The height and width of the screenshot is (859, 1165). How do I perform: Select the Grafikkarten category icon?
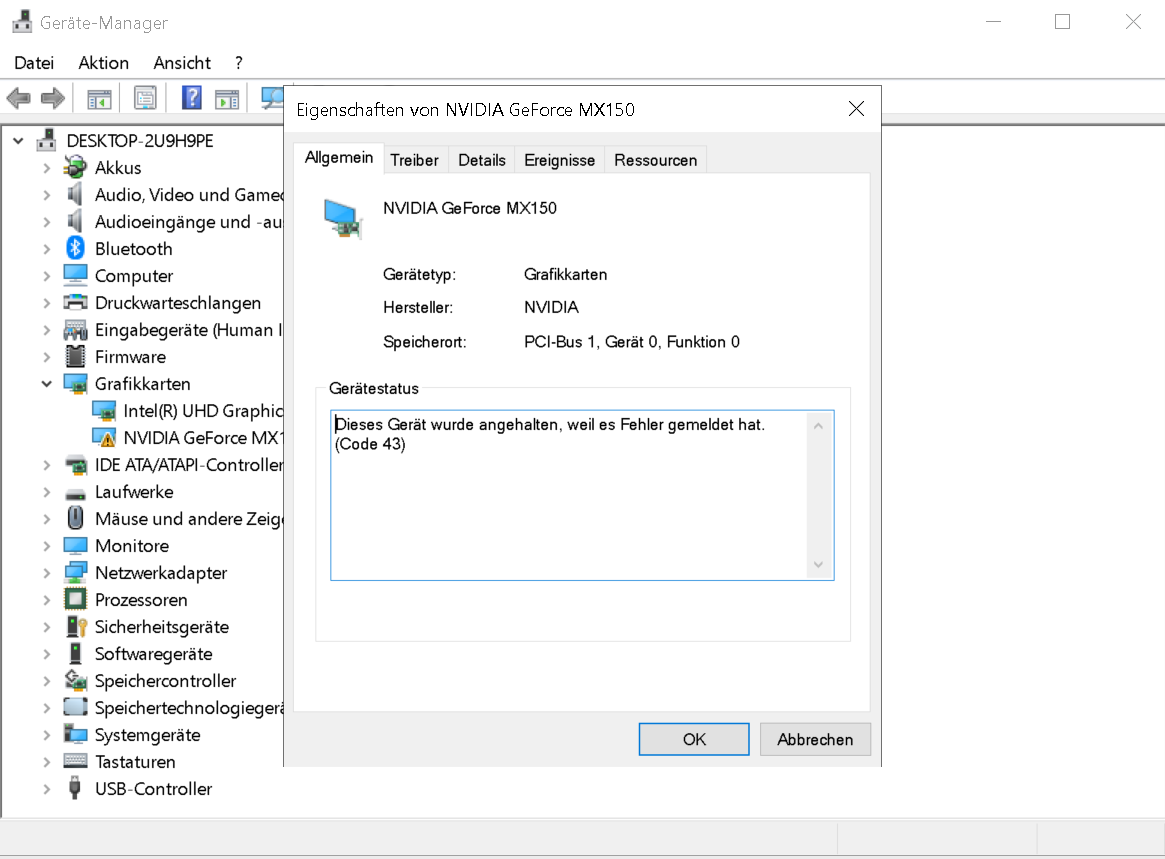pos(75,383)
